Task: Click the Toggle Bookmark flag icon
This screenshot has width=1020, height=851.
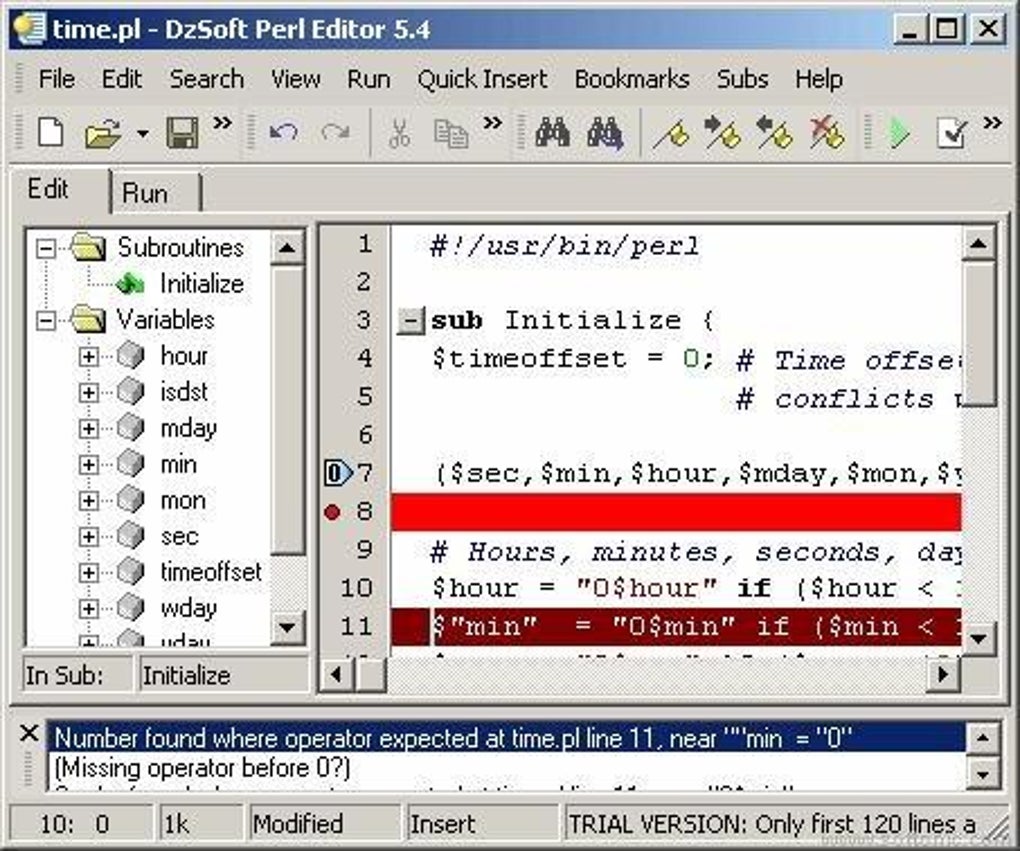Action: coord(671,133)
